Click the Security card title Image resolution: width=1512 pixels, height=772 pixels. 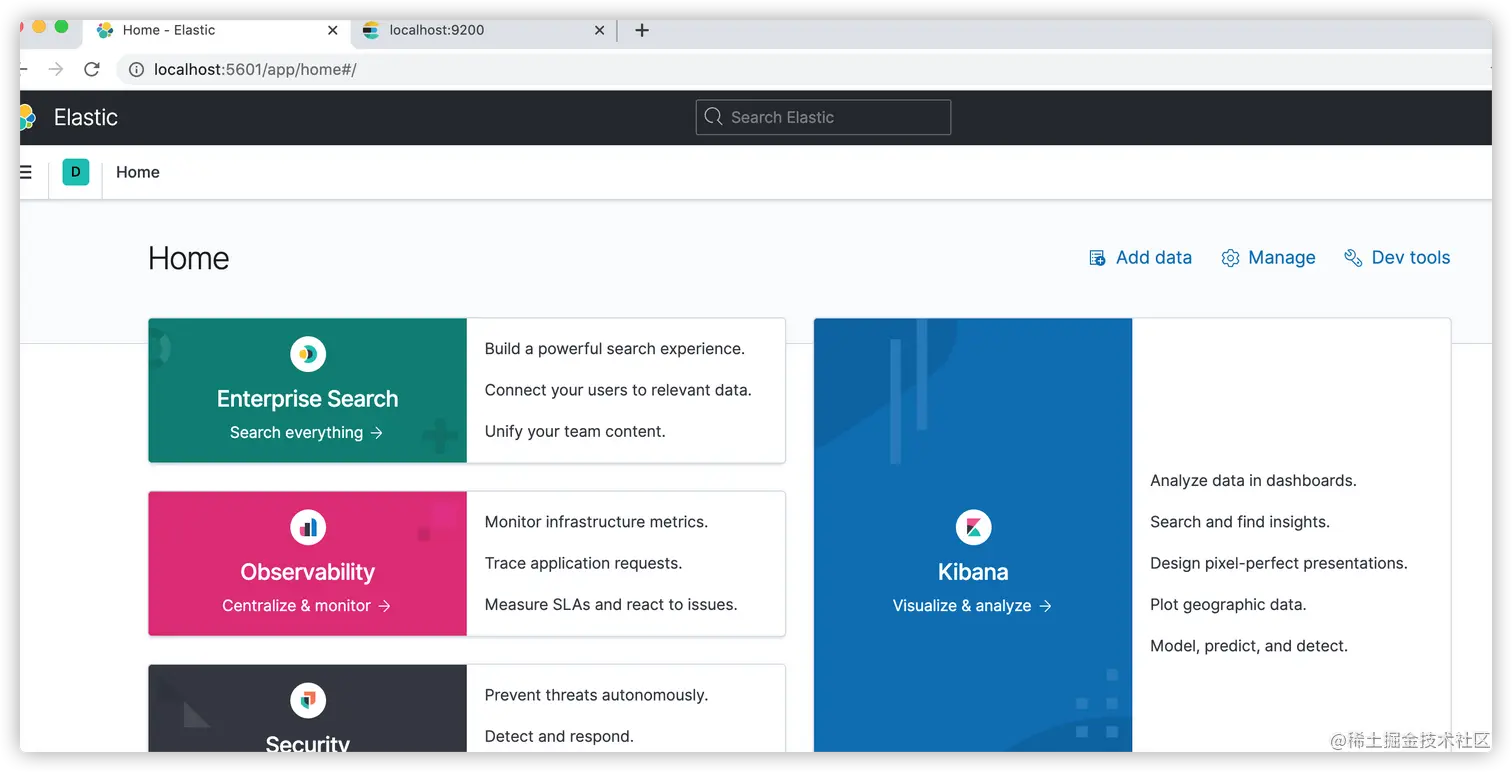(307, 744)
